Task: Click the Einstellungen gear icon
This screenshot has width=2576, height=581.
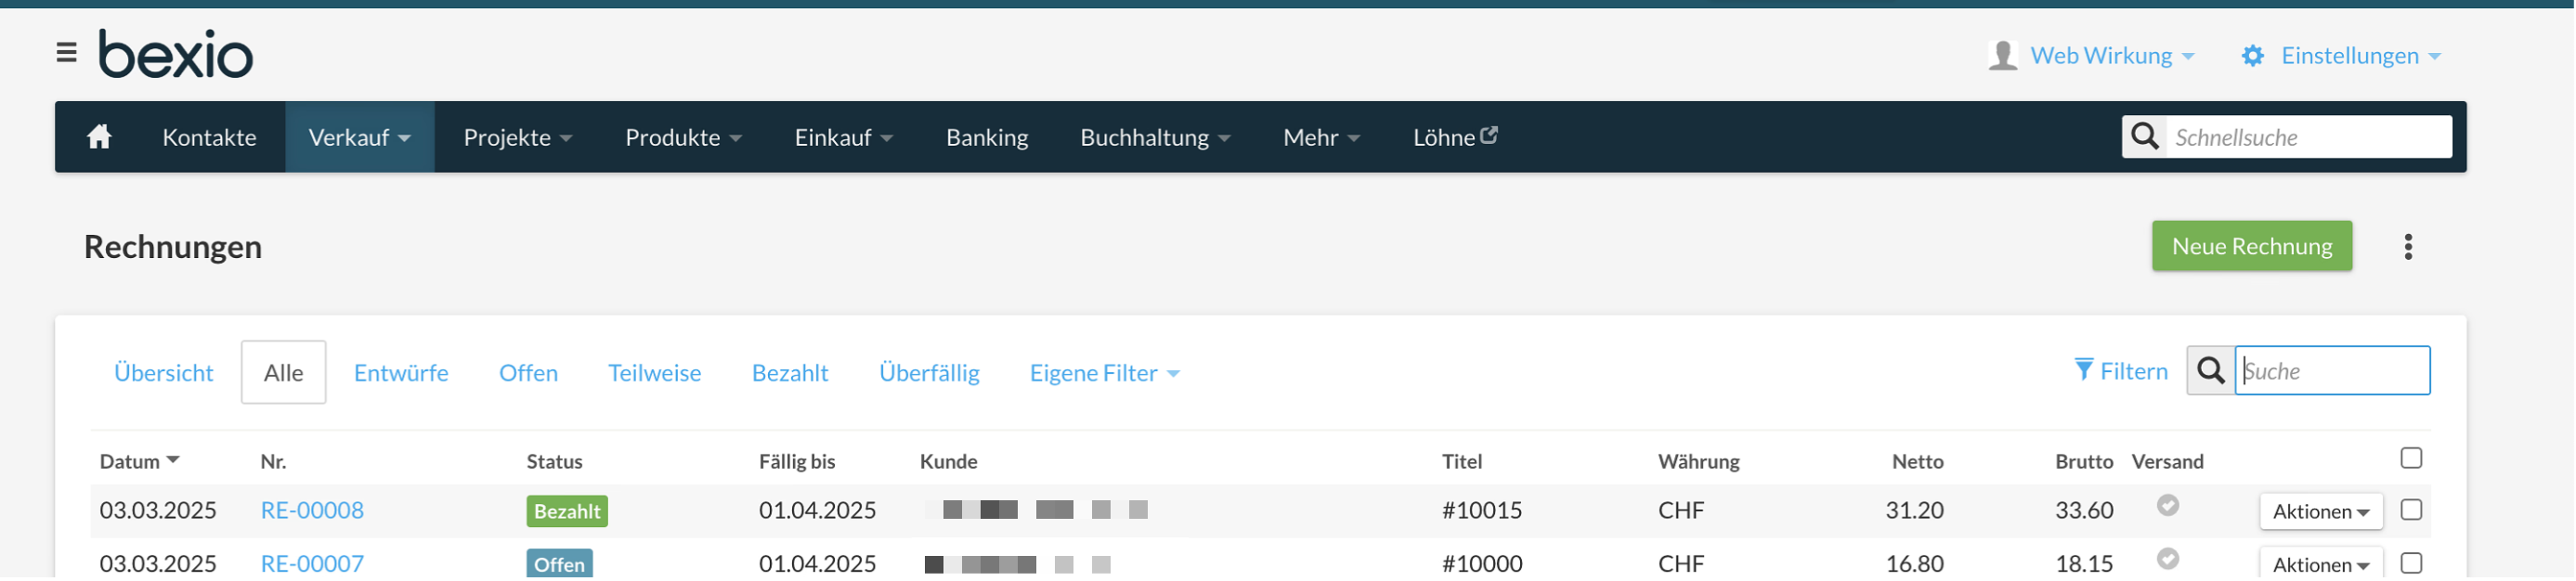Action: click(2252, 56)
